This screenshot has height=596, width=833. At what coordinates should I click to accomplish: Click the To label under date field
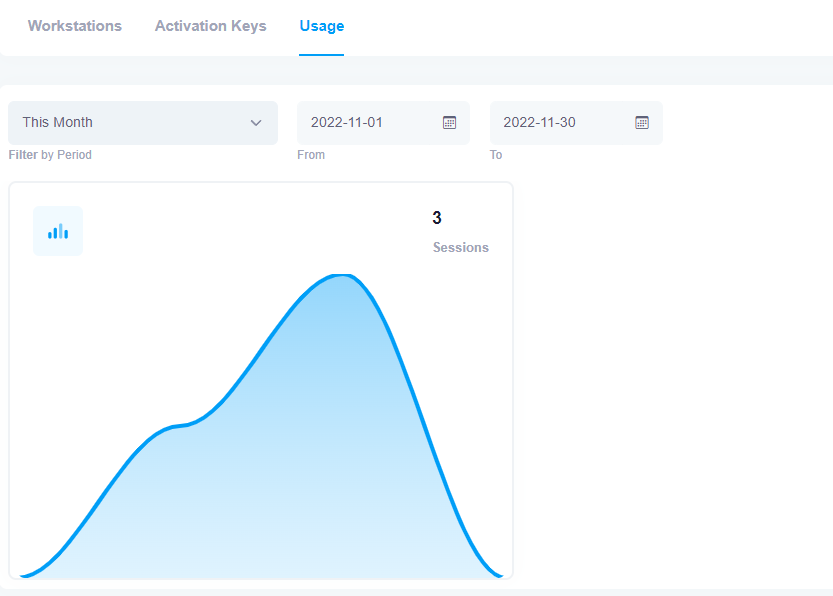coord(496,155)
